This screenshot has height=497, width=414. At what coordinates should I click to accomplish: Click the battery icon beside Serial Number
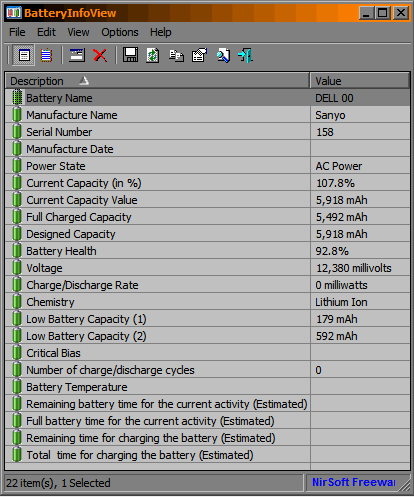coord(17,132)
